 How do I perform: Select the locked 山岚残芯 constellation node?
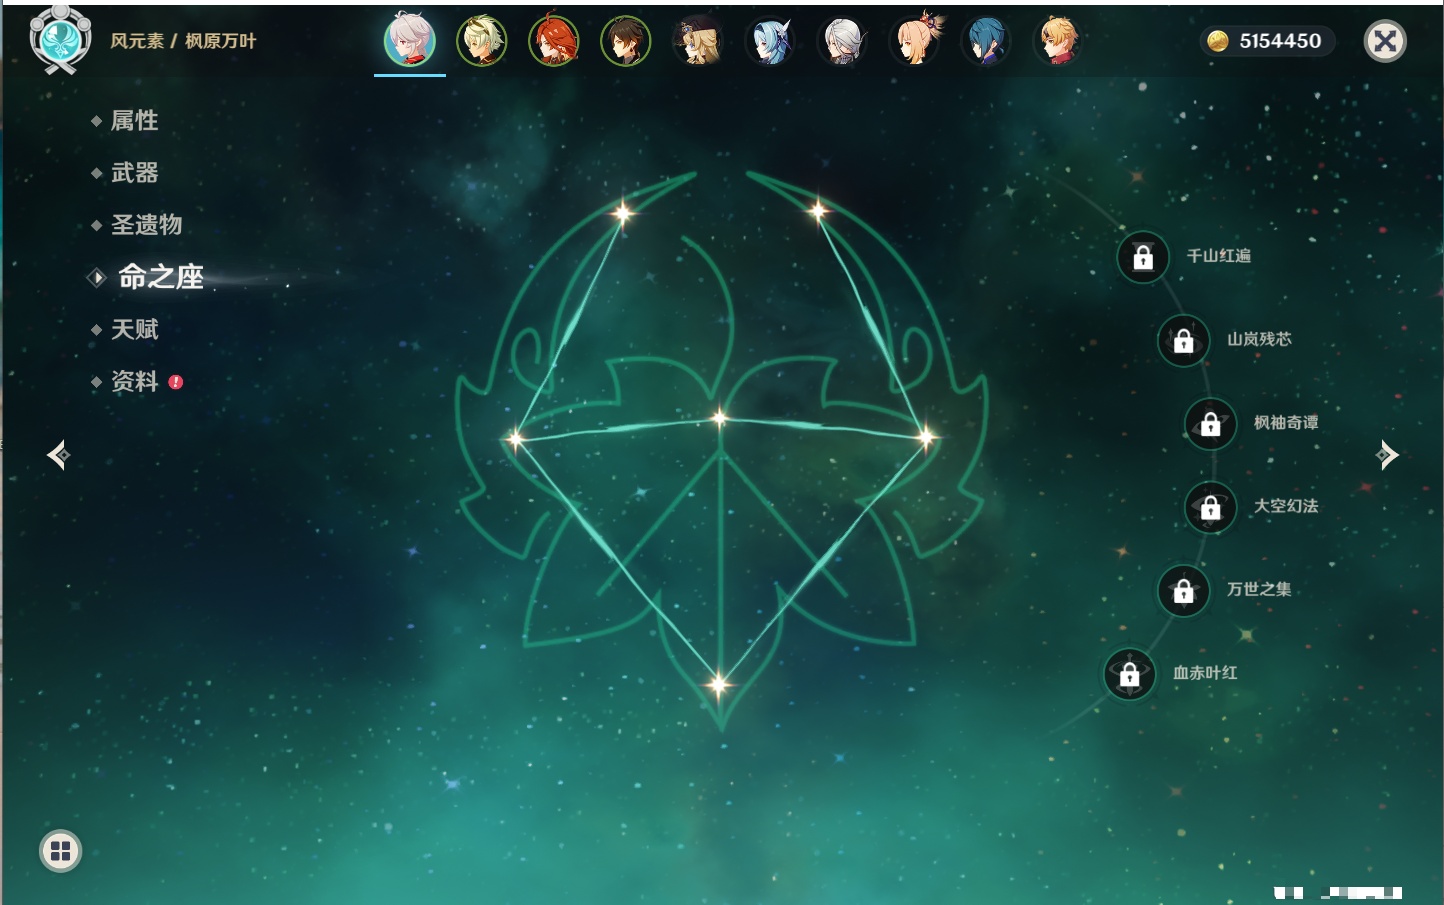1183,340
